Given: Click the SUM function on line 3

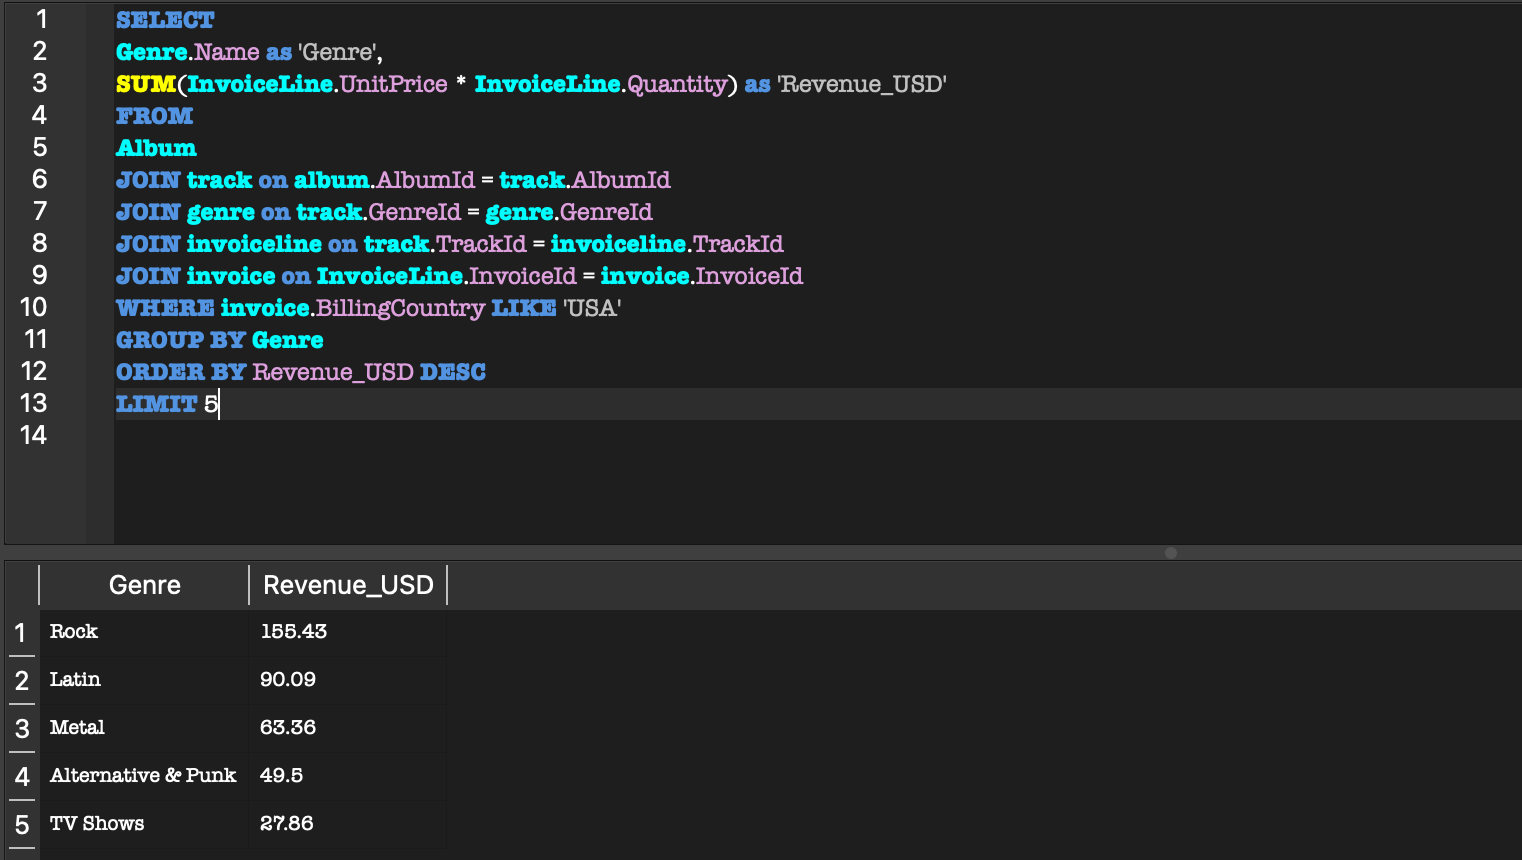Looking at the screenshot, I should coord(146,84).
